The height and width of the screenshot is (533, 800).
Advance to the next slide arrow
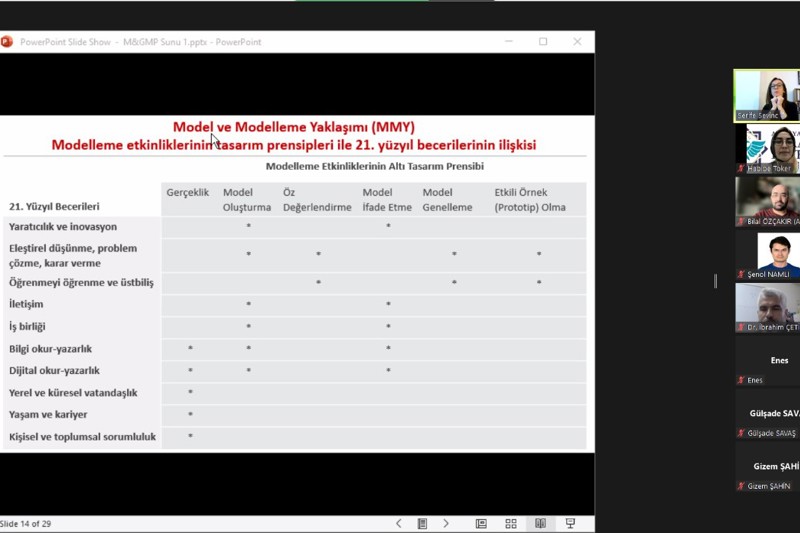446,523
